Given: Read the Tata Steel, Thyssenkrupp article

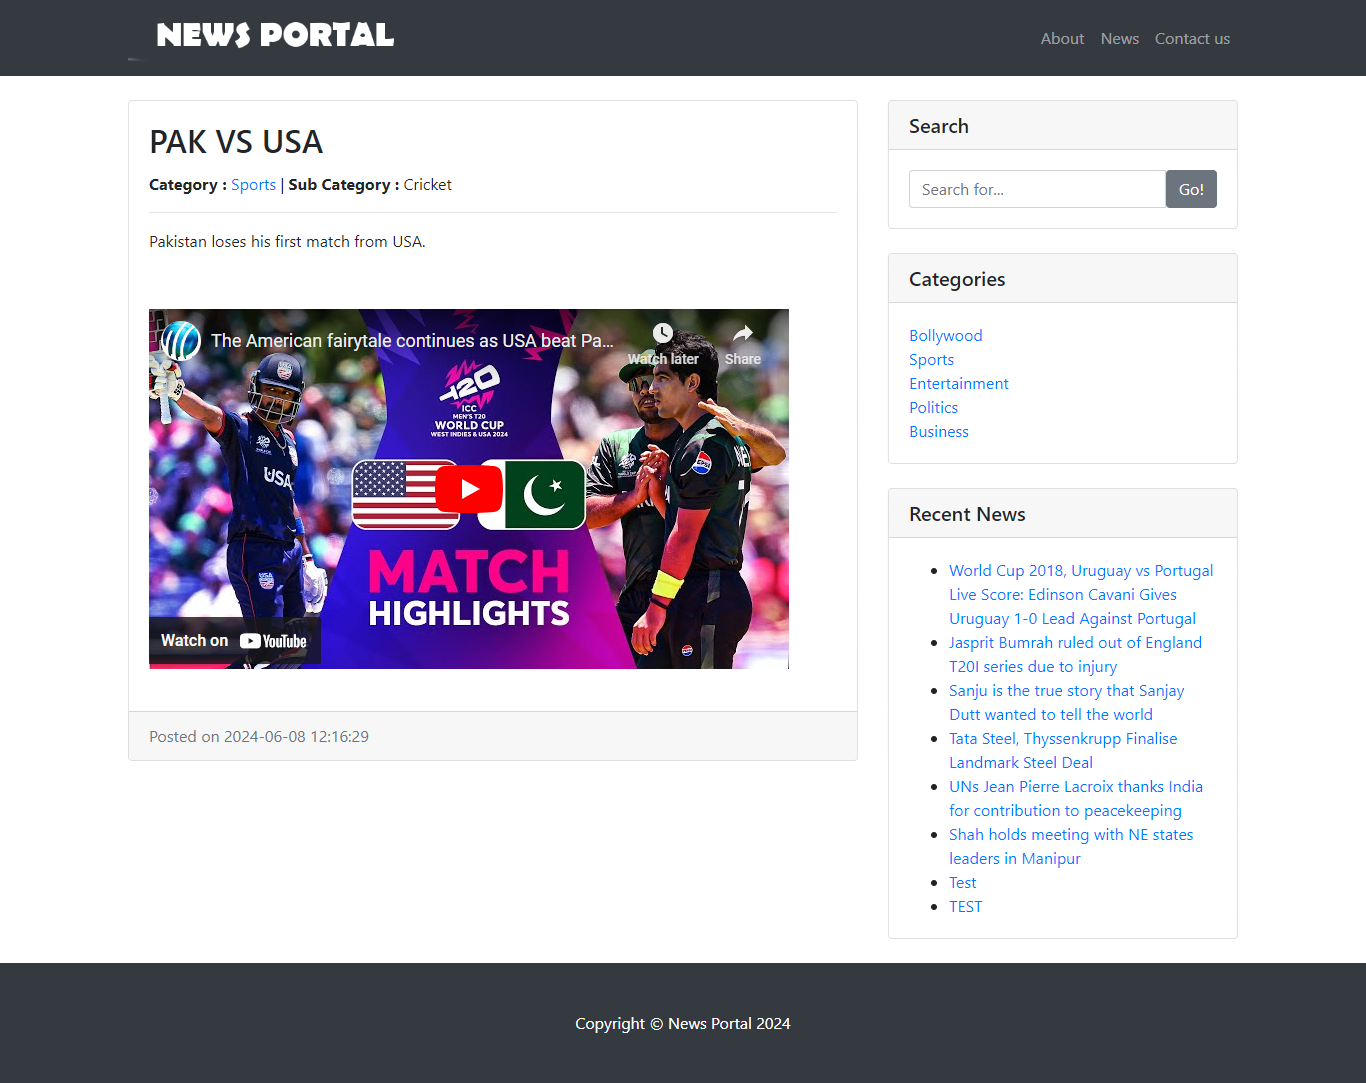Looking at the screenshot, I should coord(1062,739).
